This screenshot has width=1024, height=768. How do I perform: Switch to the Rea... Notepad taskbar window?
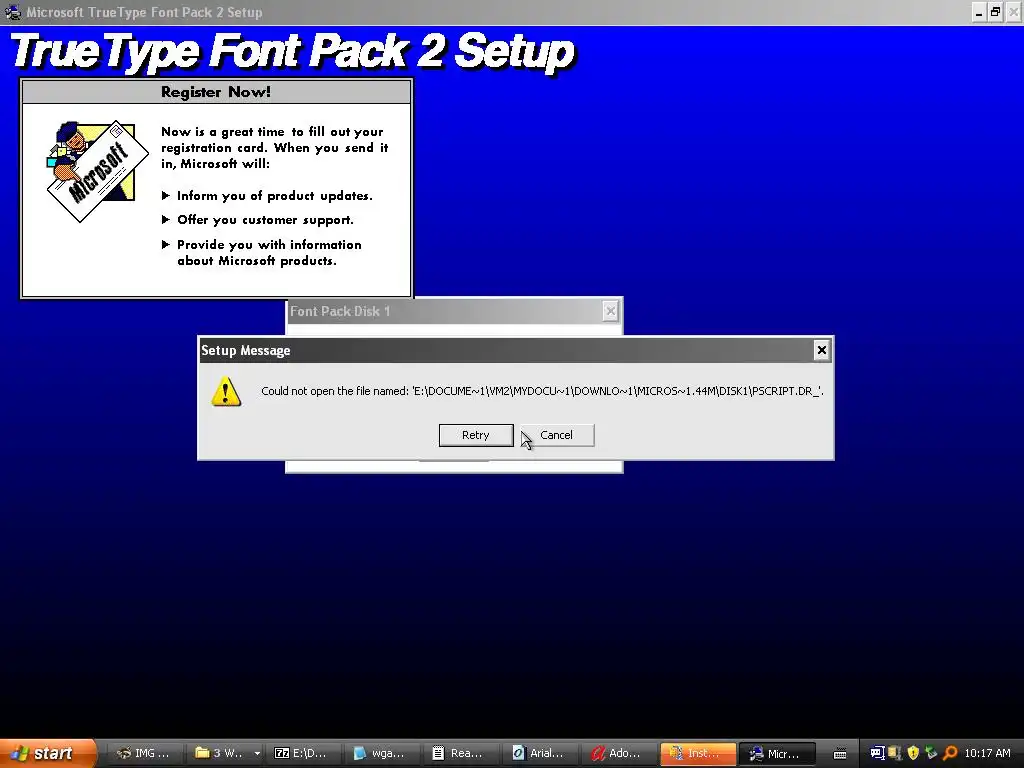coord(462,753)
